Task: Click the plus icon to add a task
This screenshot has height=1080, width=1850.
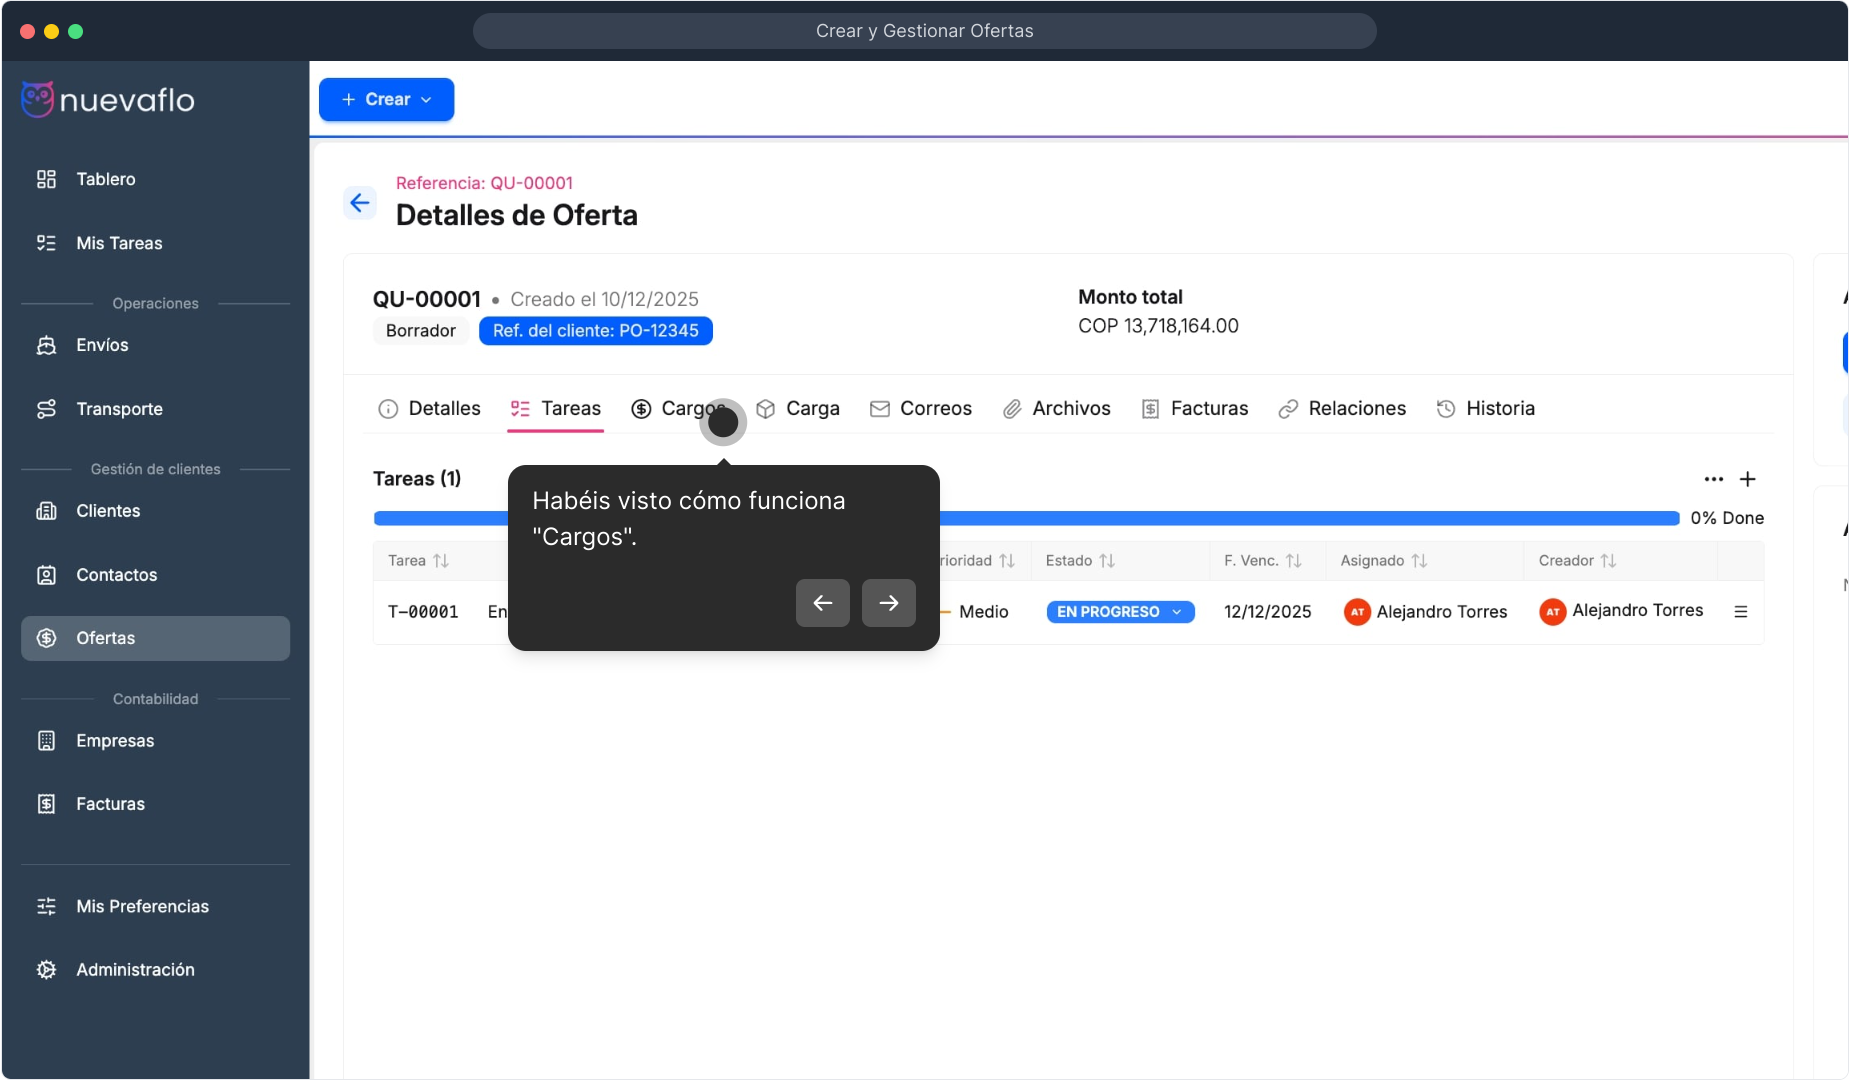Action: point(1747,479)
